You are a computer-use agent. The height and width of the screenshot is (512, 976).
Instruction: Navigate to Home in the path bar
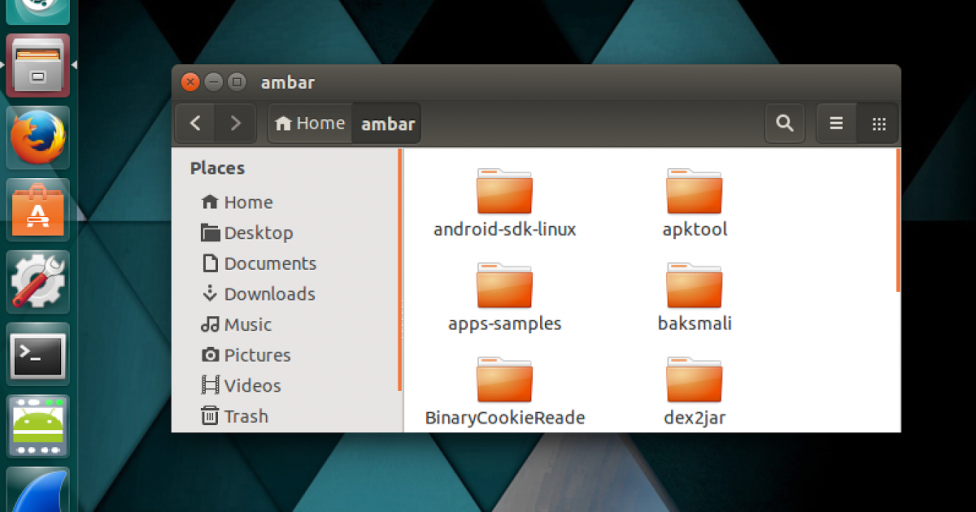pos(310,123)
